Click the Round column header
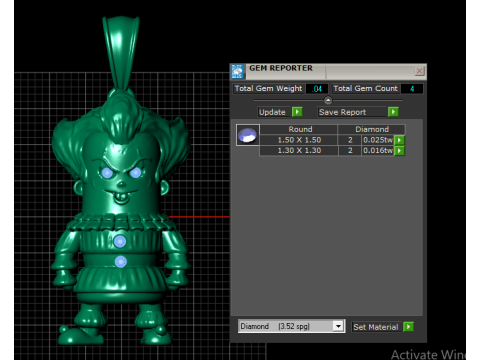Screen dimensions: 480x360 click(x=300, y=129)
